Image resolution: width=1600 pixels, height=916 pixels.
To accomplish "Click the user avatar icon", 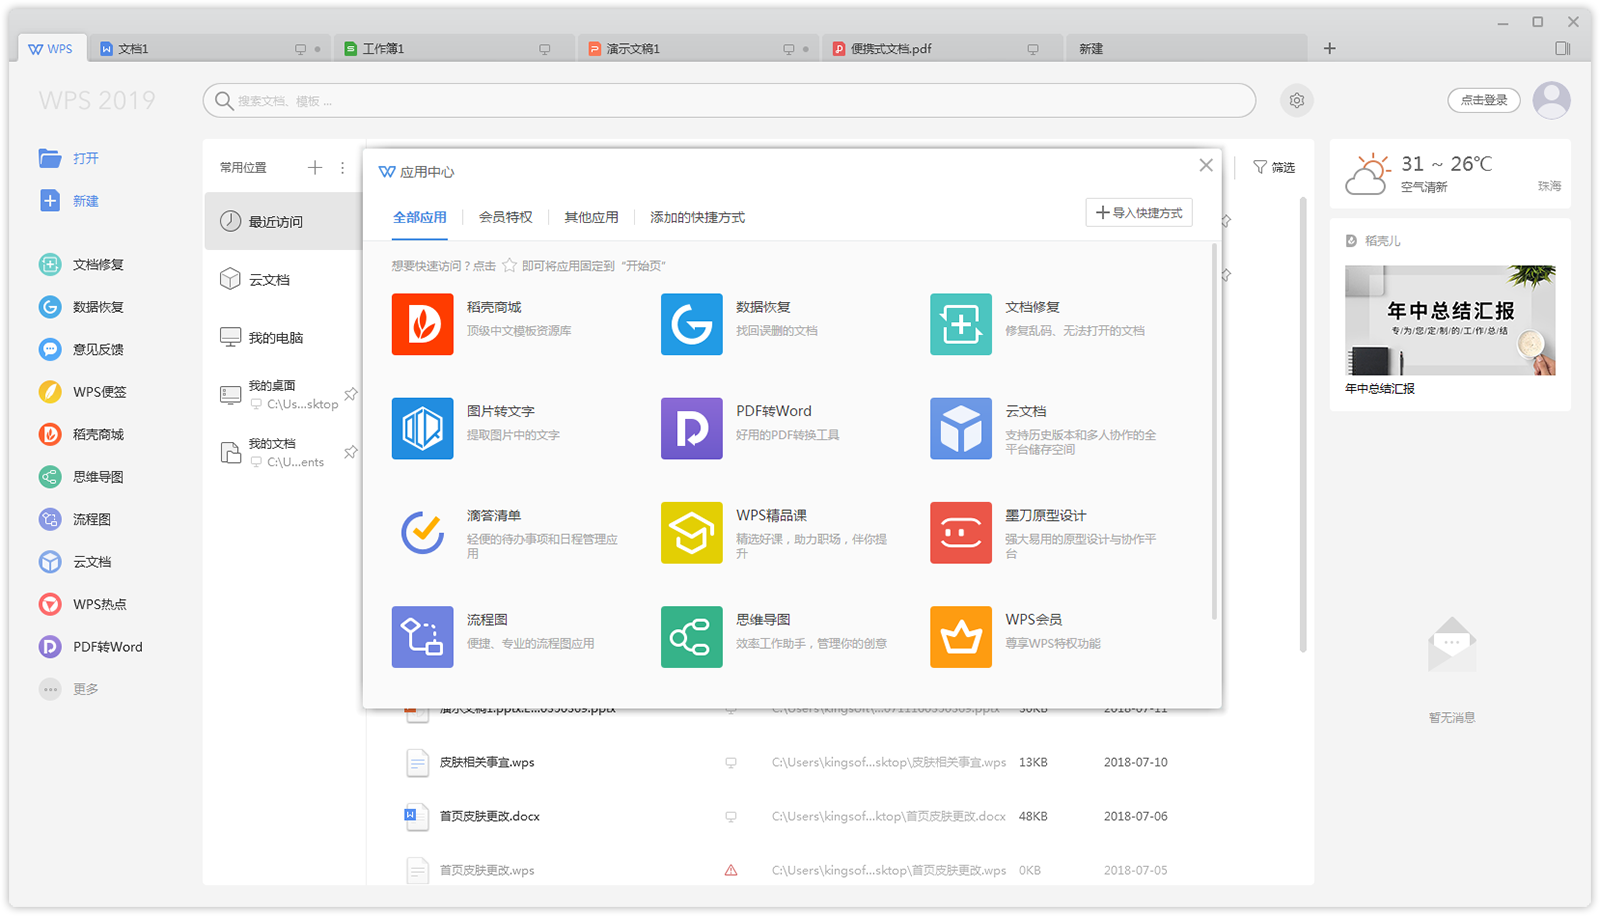I will 1551,100.
